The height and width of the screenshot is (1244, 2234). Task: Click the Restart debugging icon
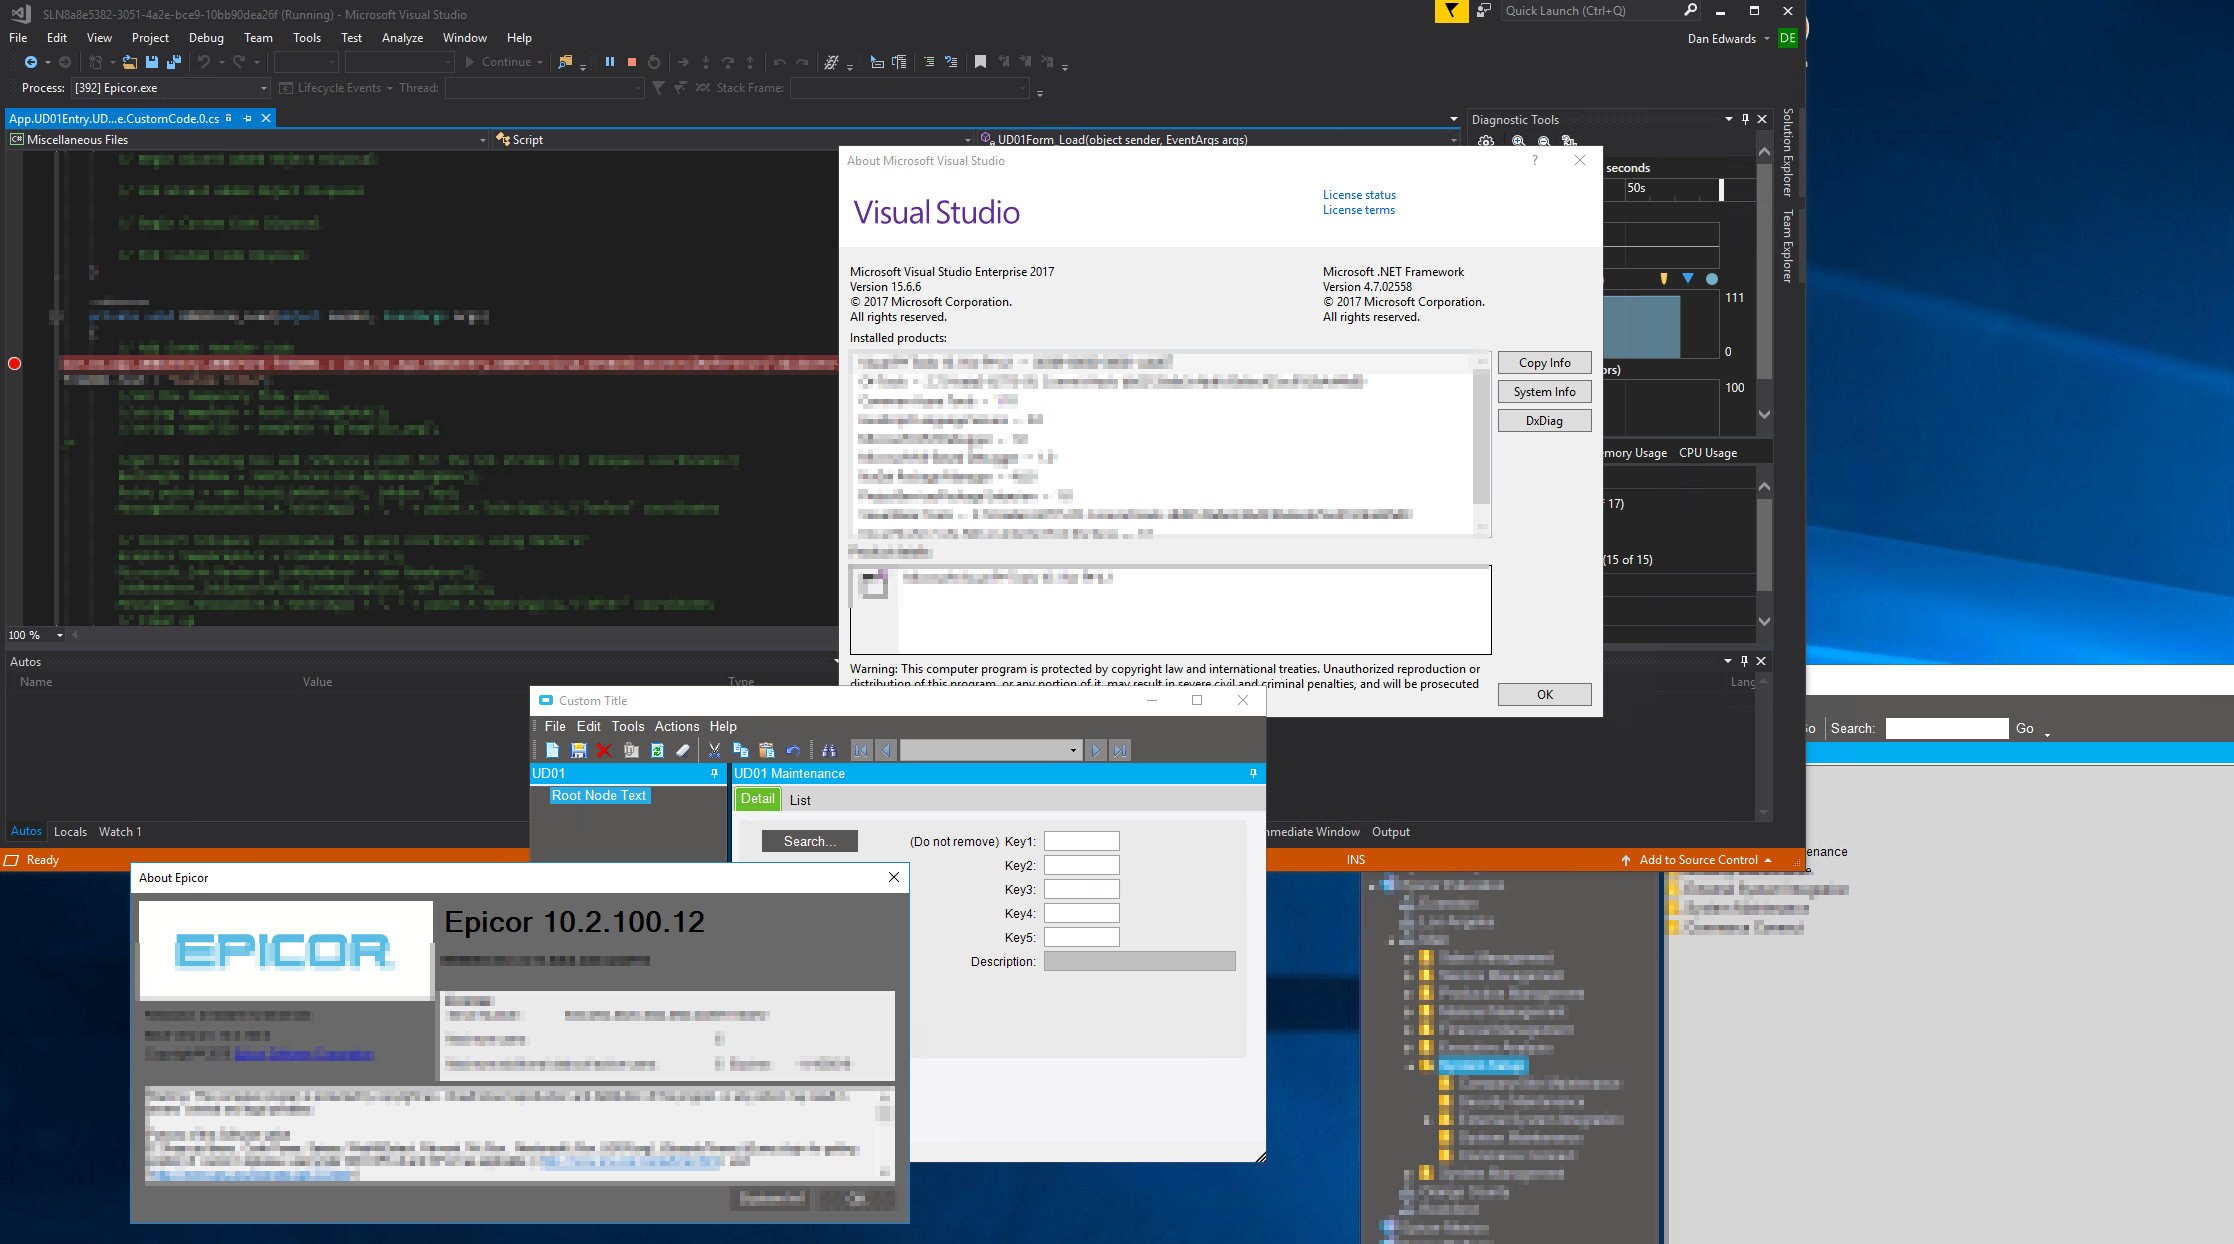(654, 62)
